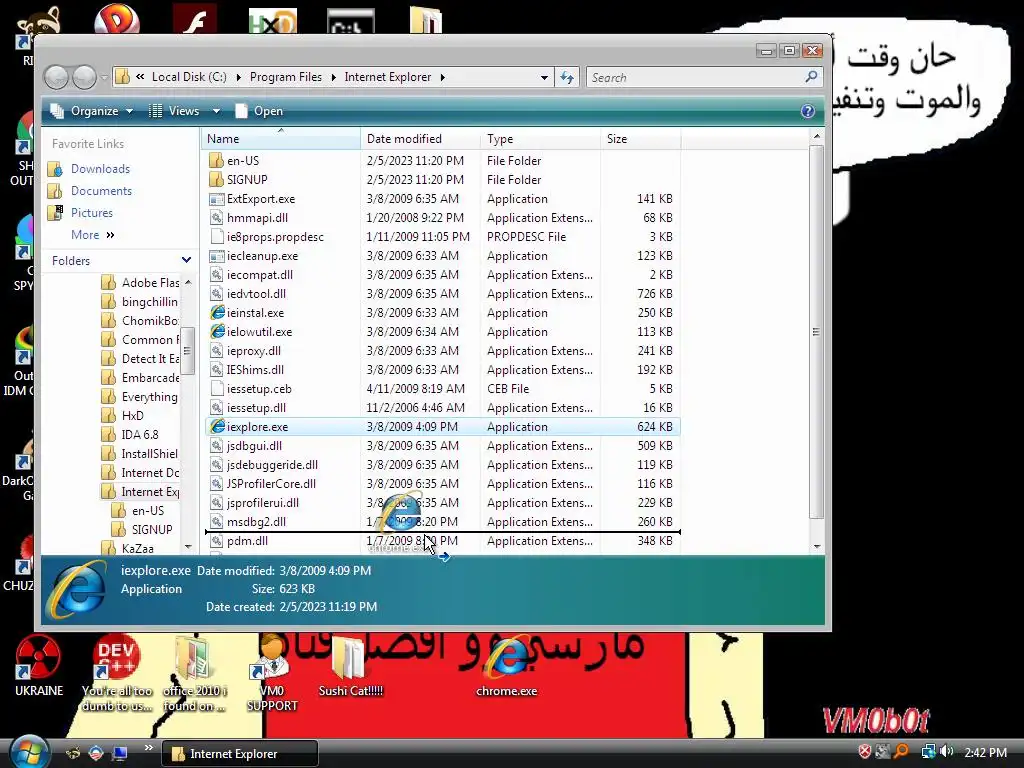Image resolution: width=1024 pixels, height=768 pixels.
Task: Click the Back navigation arrow button
Action: pyautogui.click(x=57, y=78)
